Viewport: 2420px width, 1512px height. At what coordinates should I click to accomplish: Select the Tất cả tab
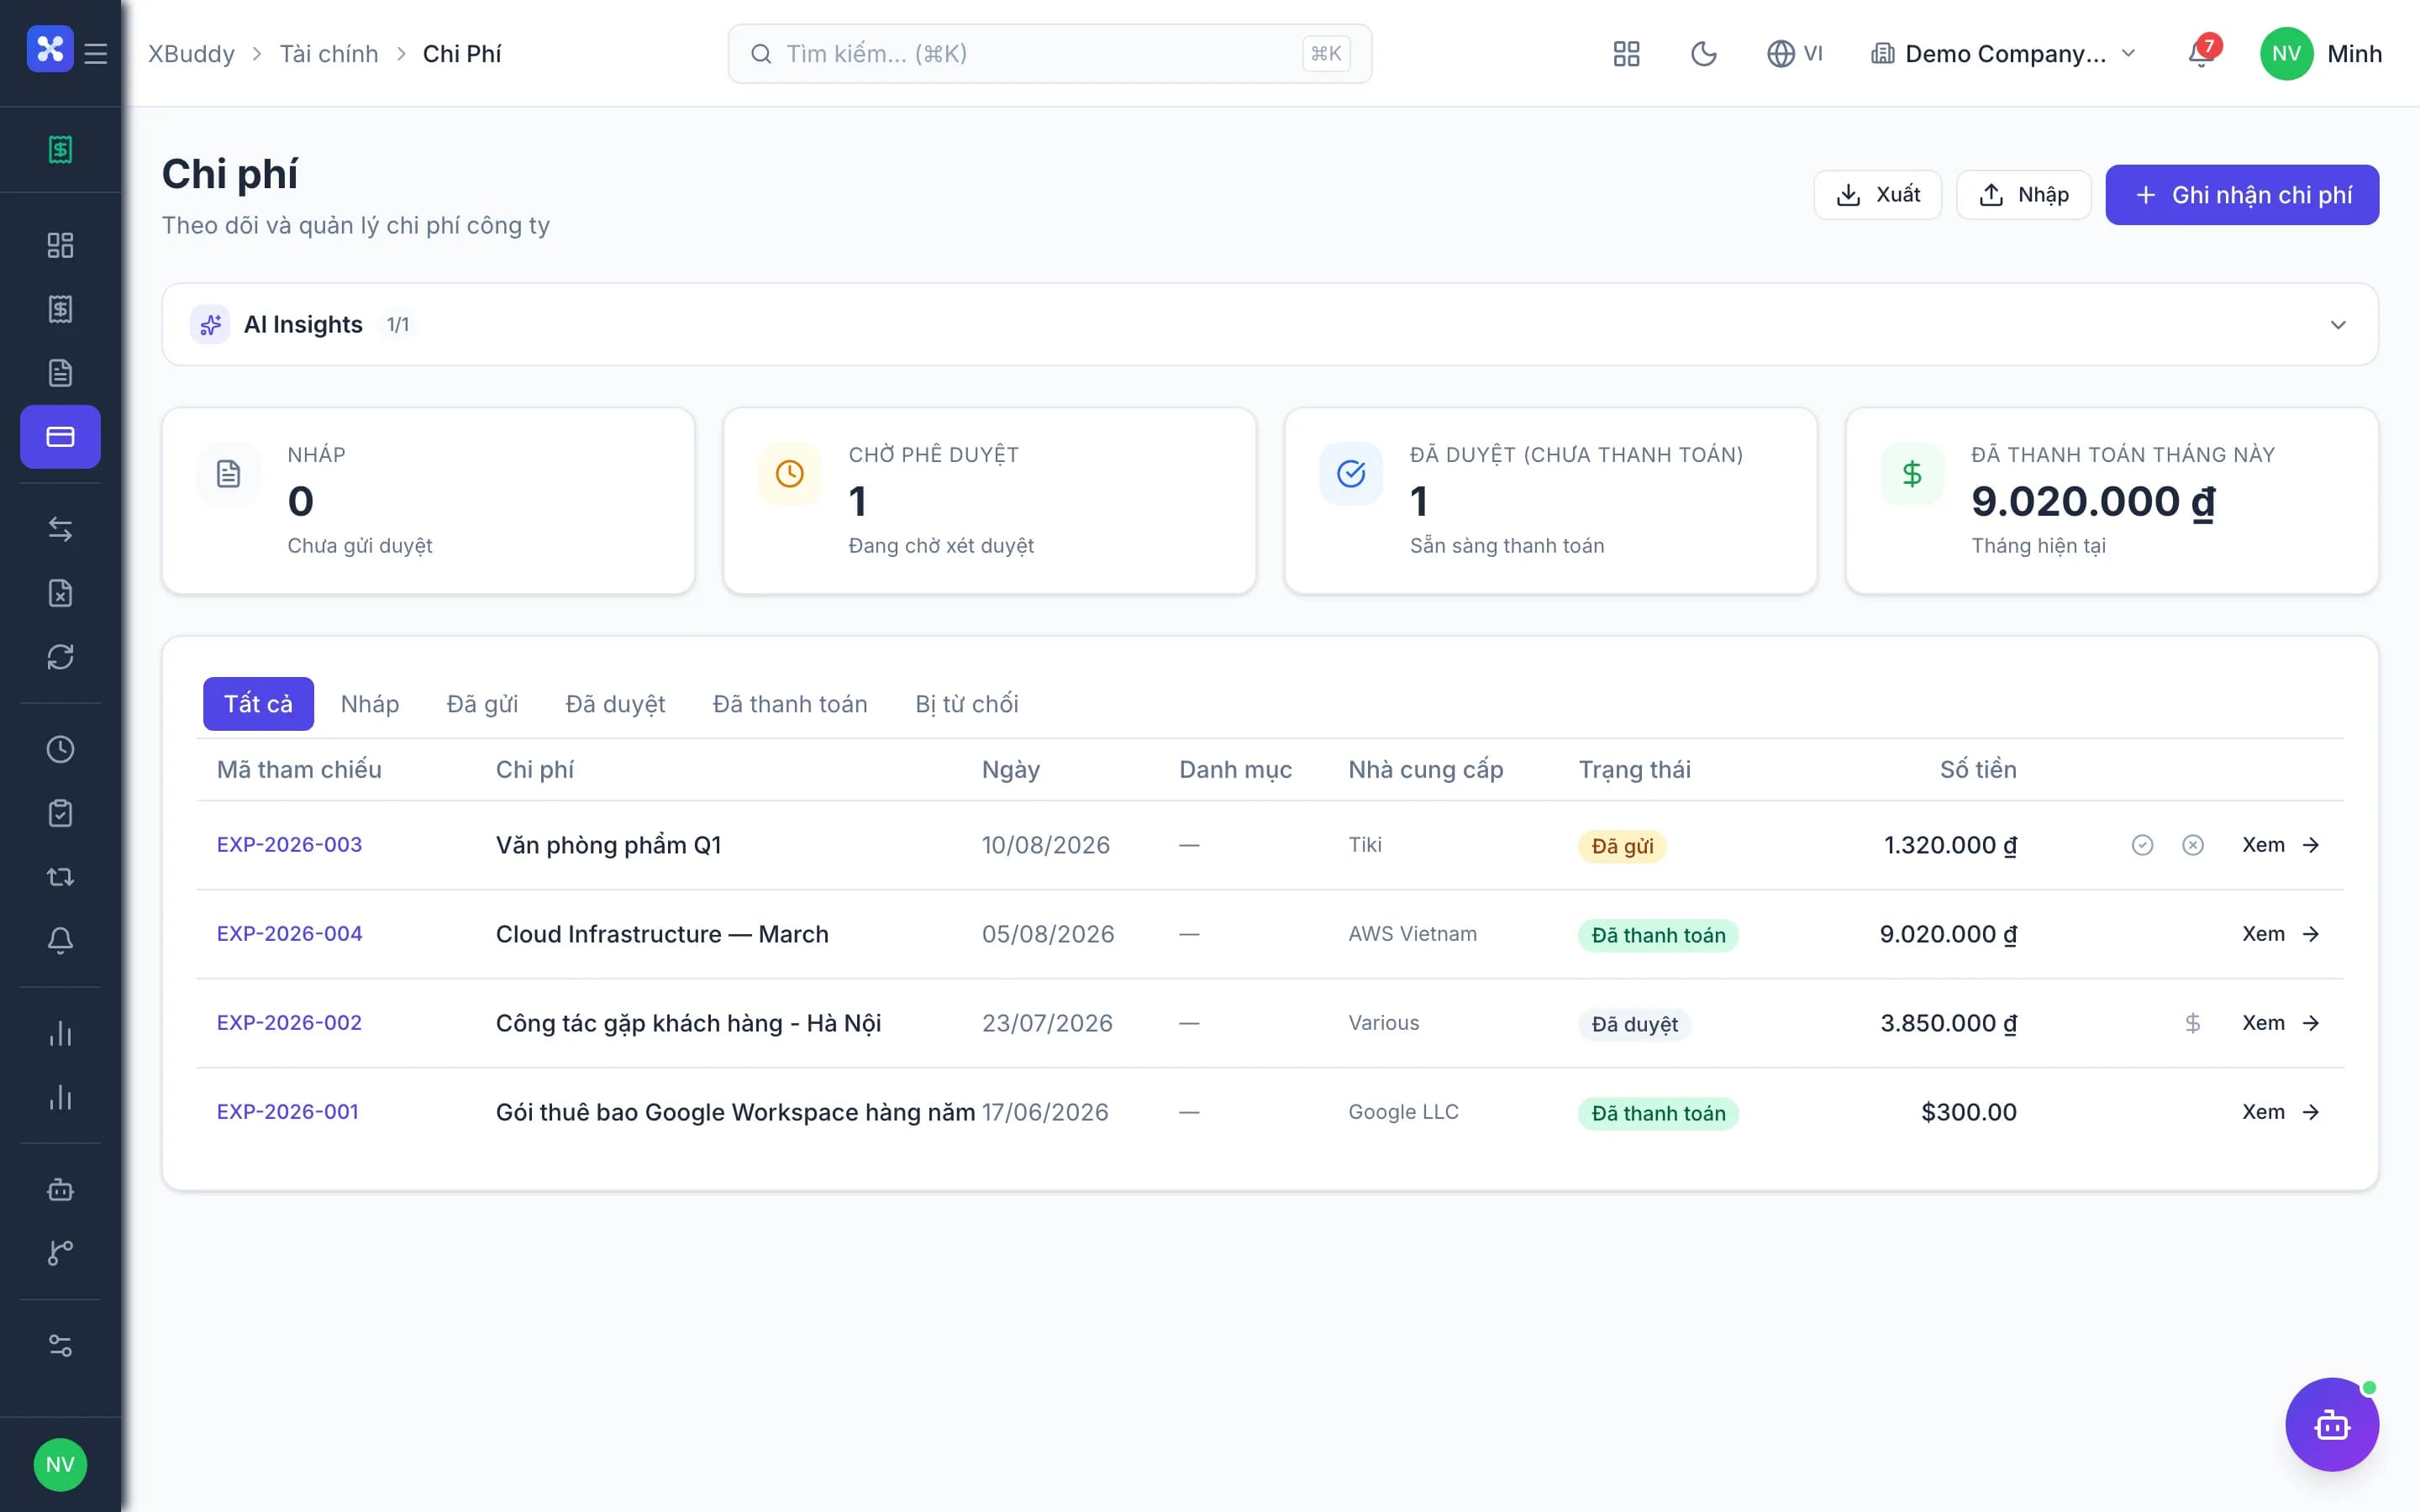258,704
